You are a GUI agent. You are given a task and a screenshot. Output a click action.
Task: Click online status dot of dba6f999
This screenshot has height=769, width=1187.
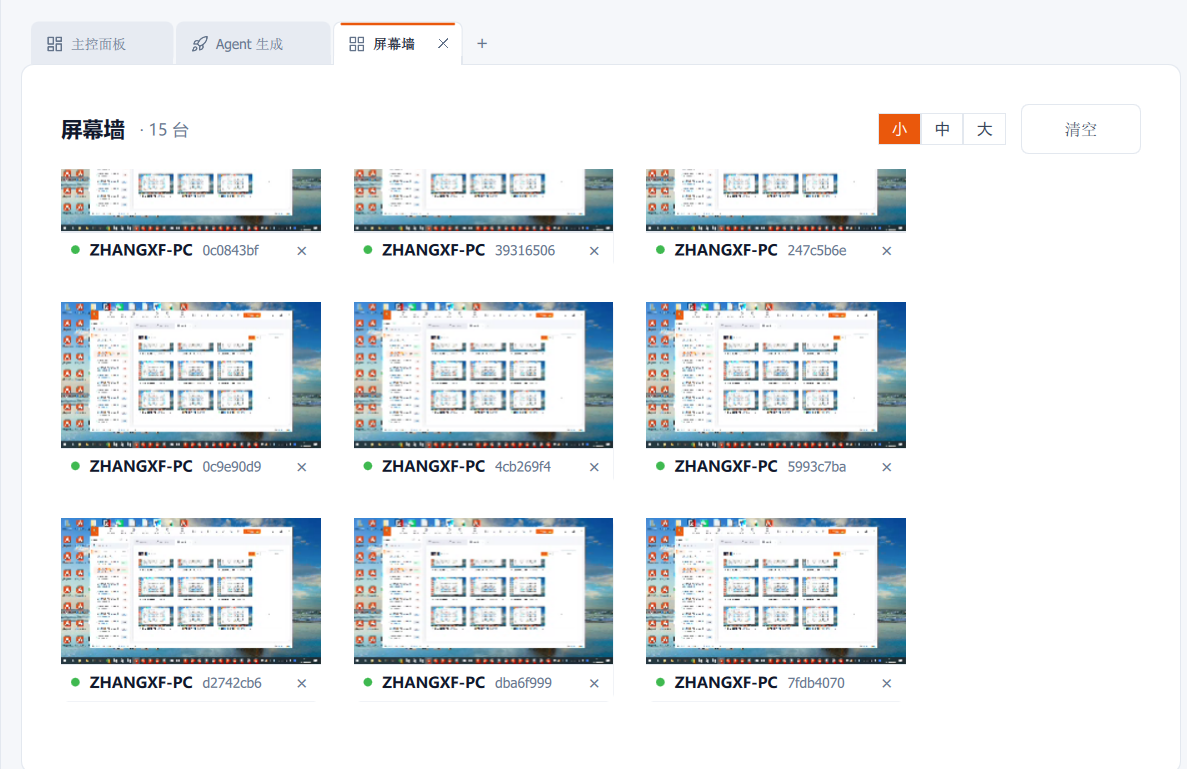click(x=368, y=682)
